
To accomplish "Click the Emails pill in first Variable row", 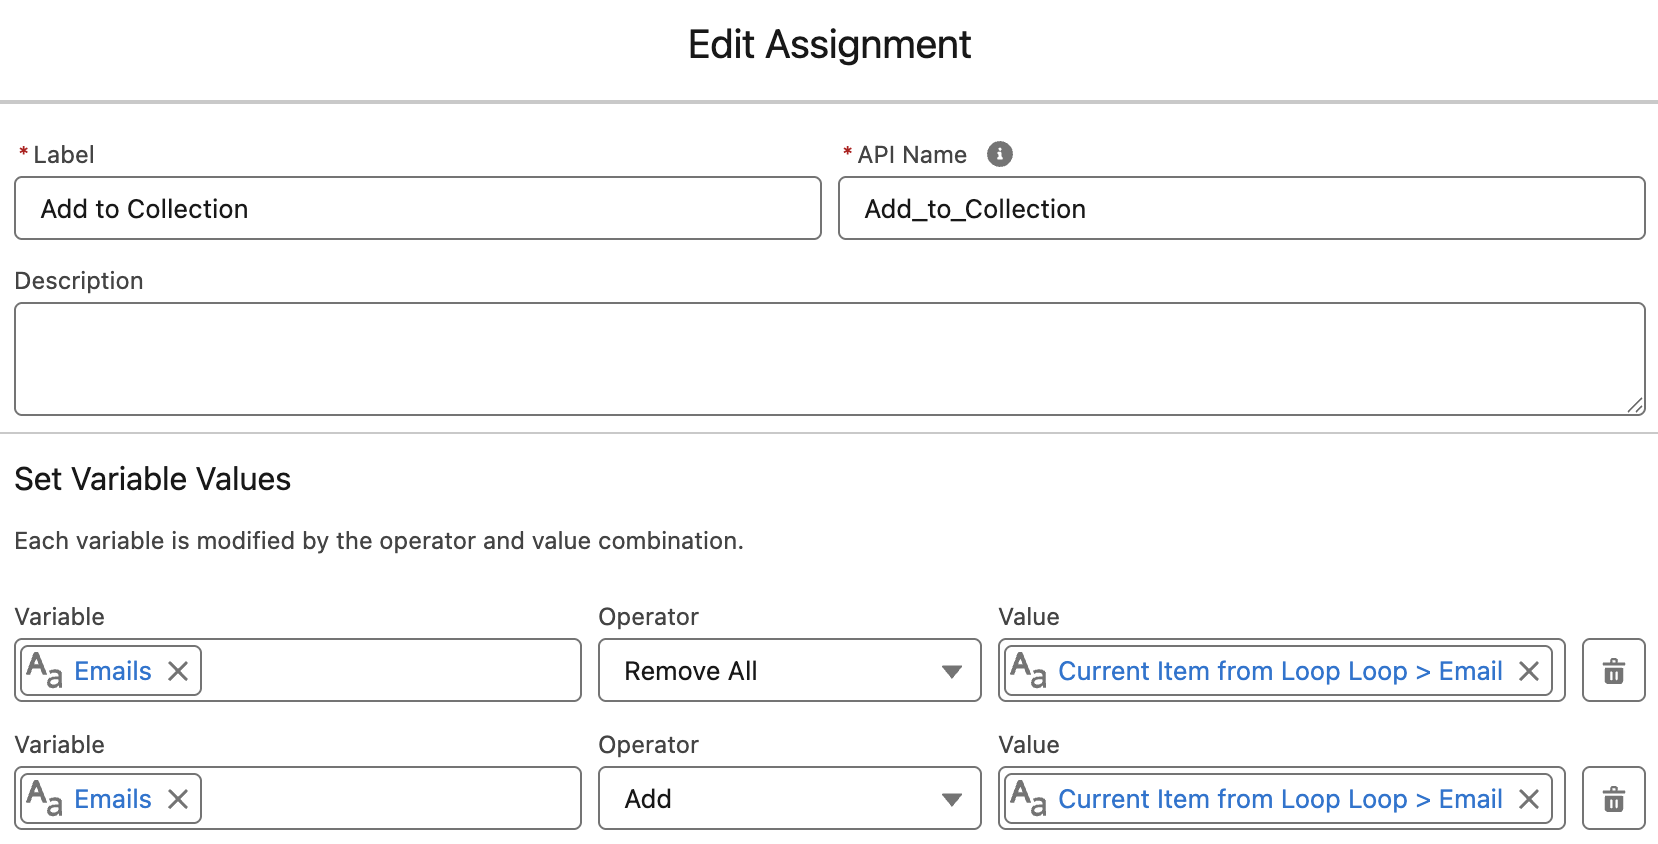I will coord(112,671).
